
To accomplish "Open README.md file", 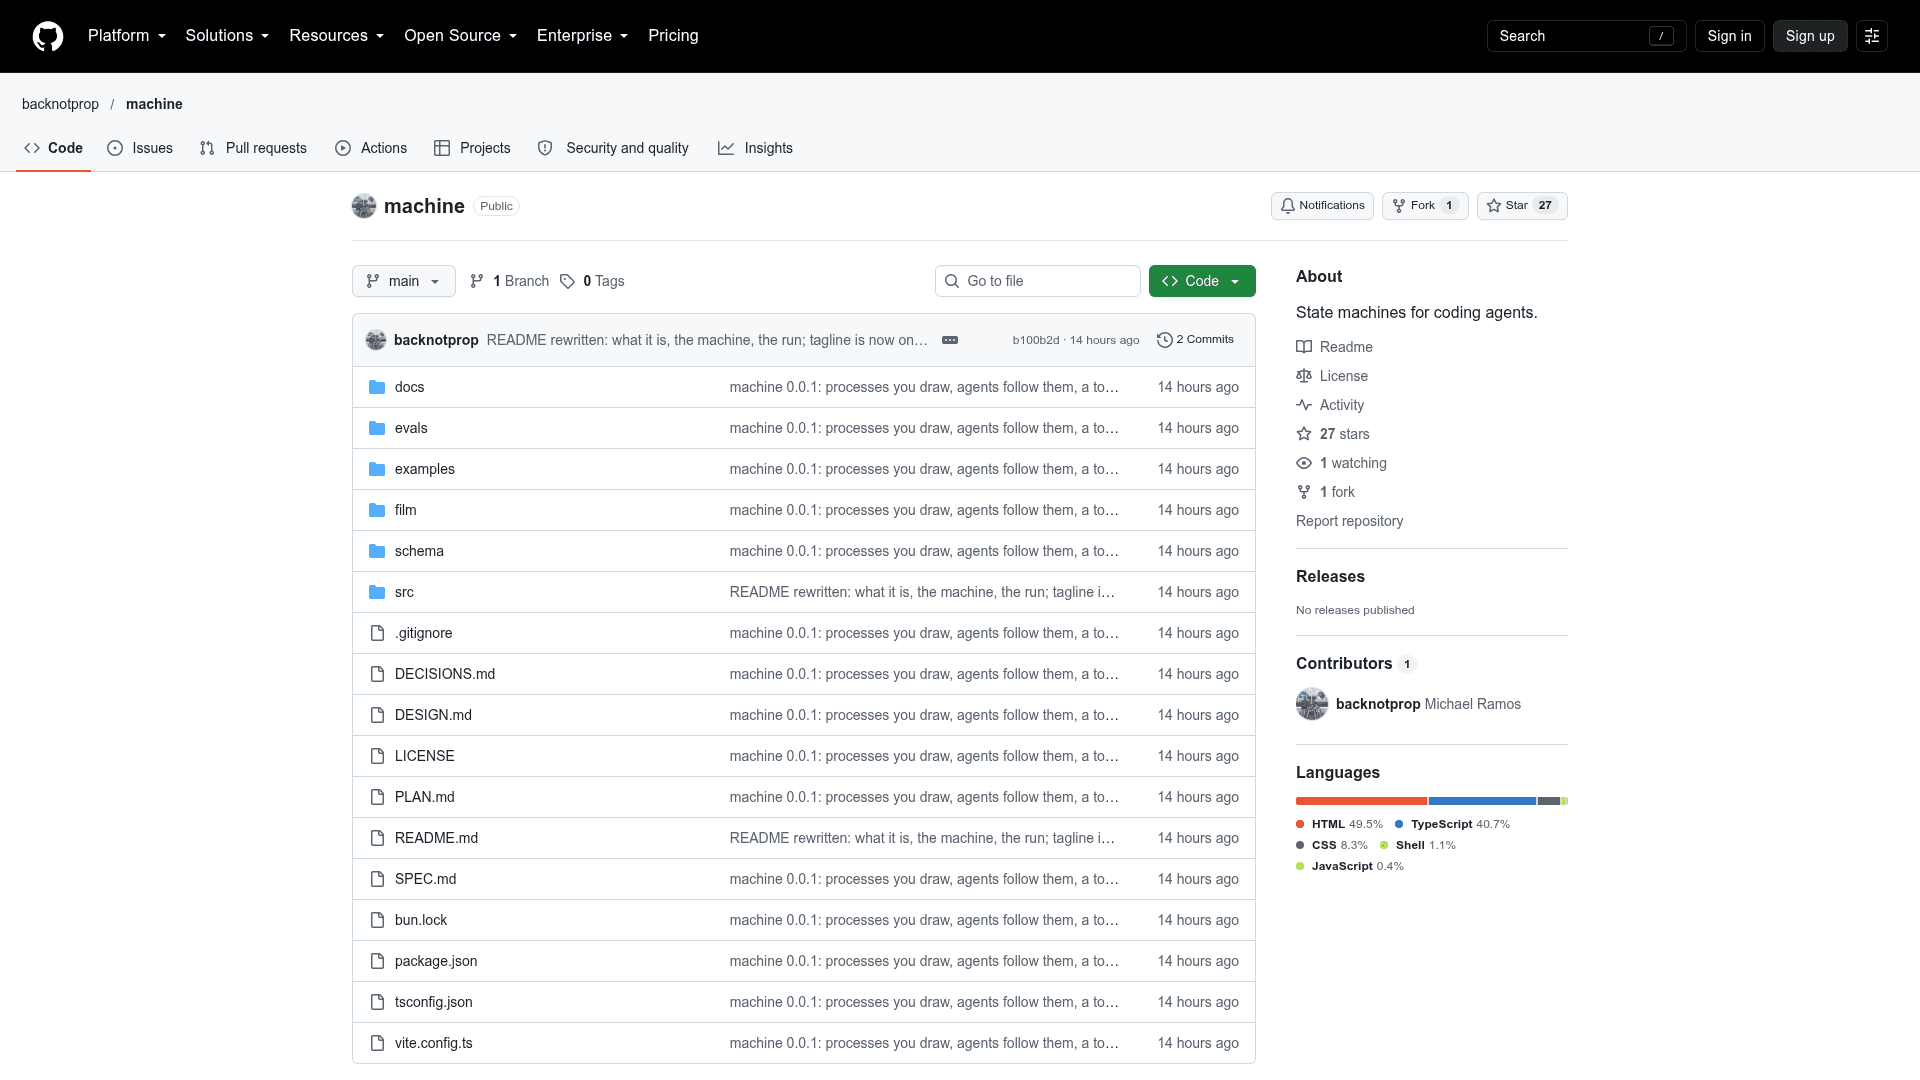I will tap(436, 838).
